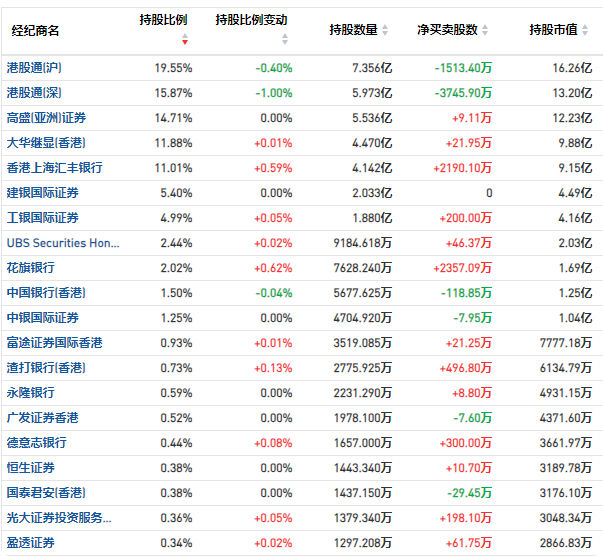Select the +61.75万 net trade cell
This screenshot has height=556, width=603.
click(x=469, y=543)
